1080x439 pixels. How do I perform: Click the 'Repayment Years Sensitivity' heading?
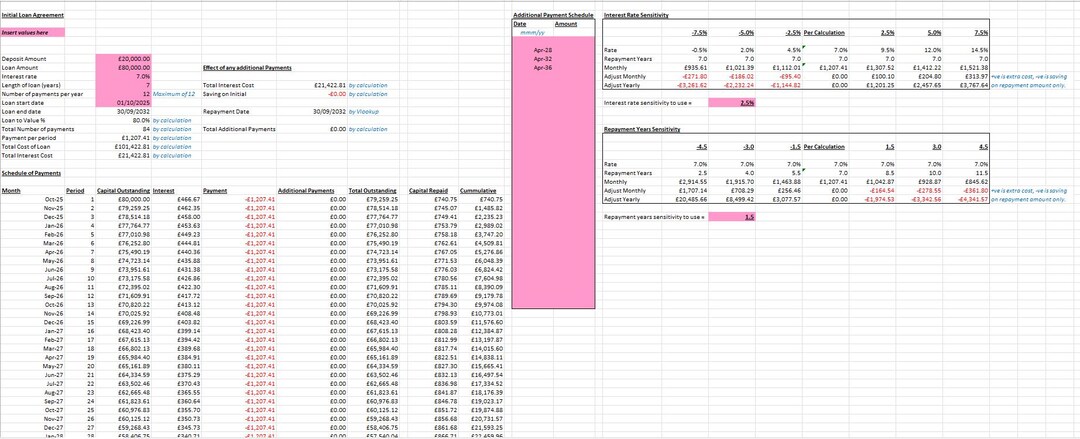point(642,129)
